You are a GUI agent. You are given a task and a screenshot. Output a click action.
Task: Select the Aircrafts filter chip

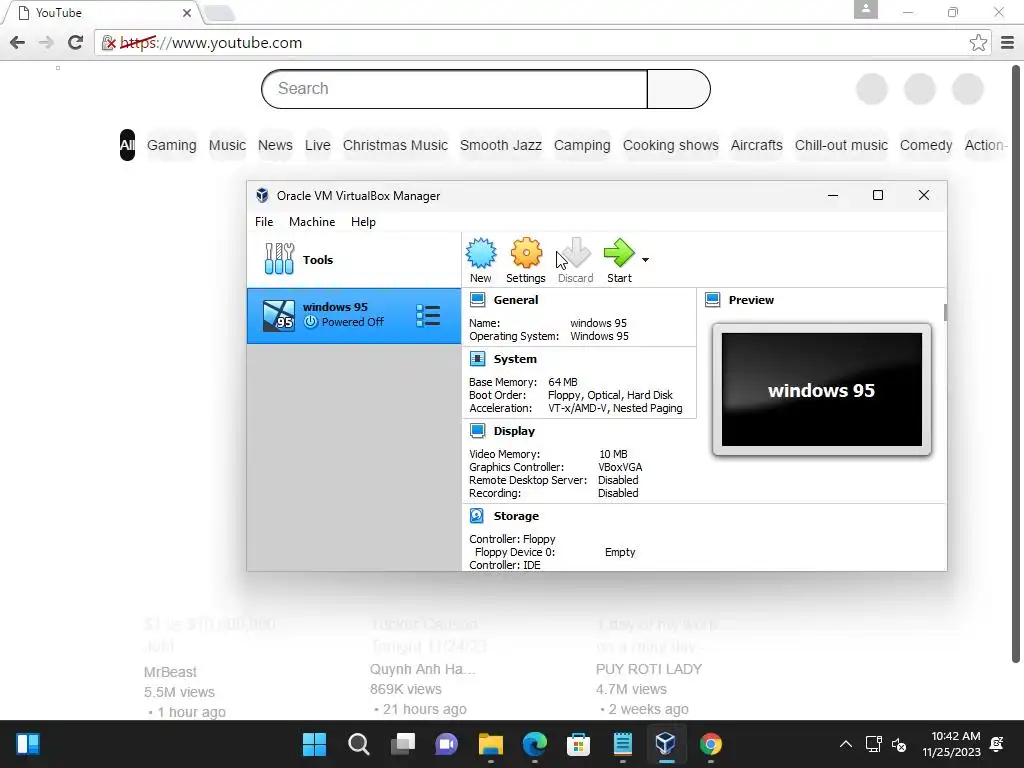756,145
